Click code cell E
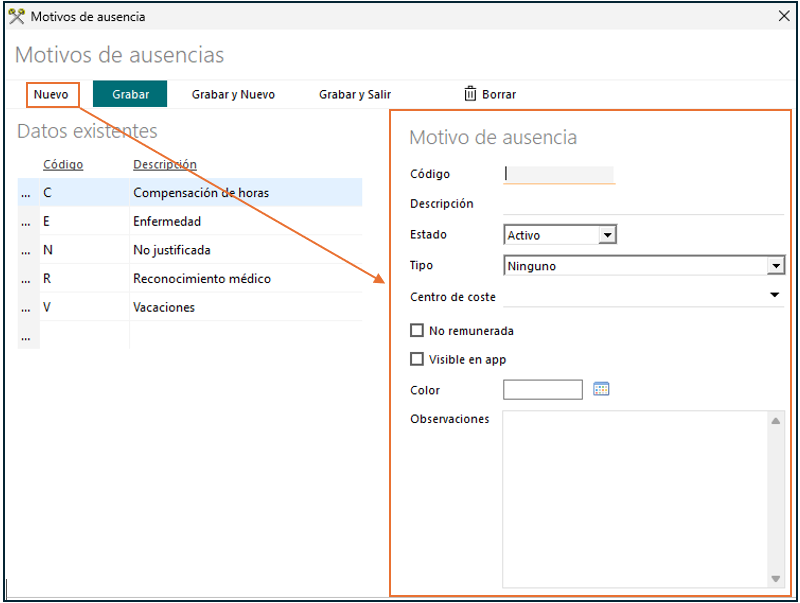The width and height of the screenshot is (800, 603). coord(84,221)
